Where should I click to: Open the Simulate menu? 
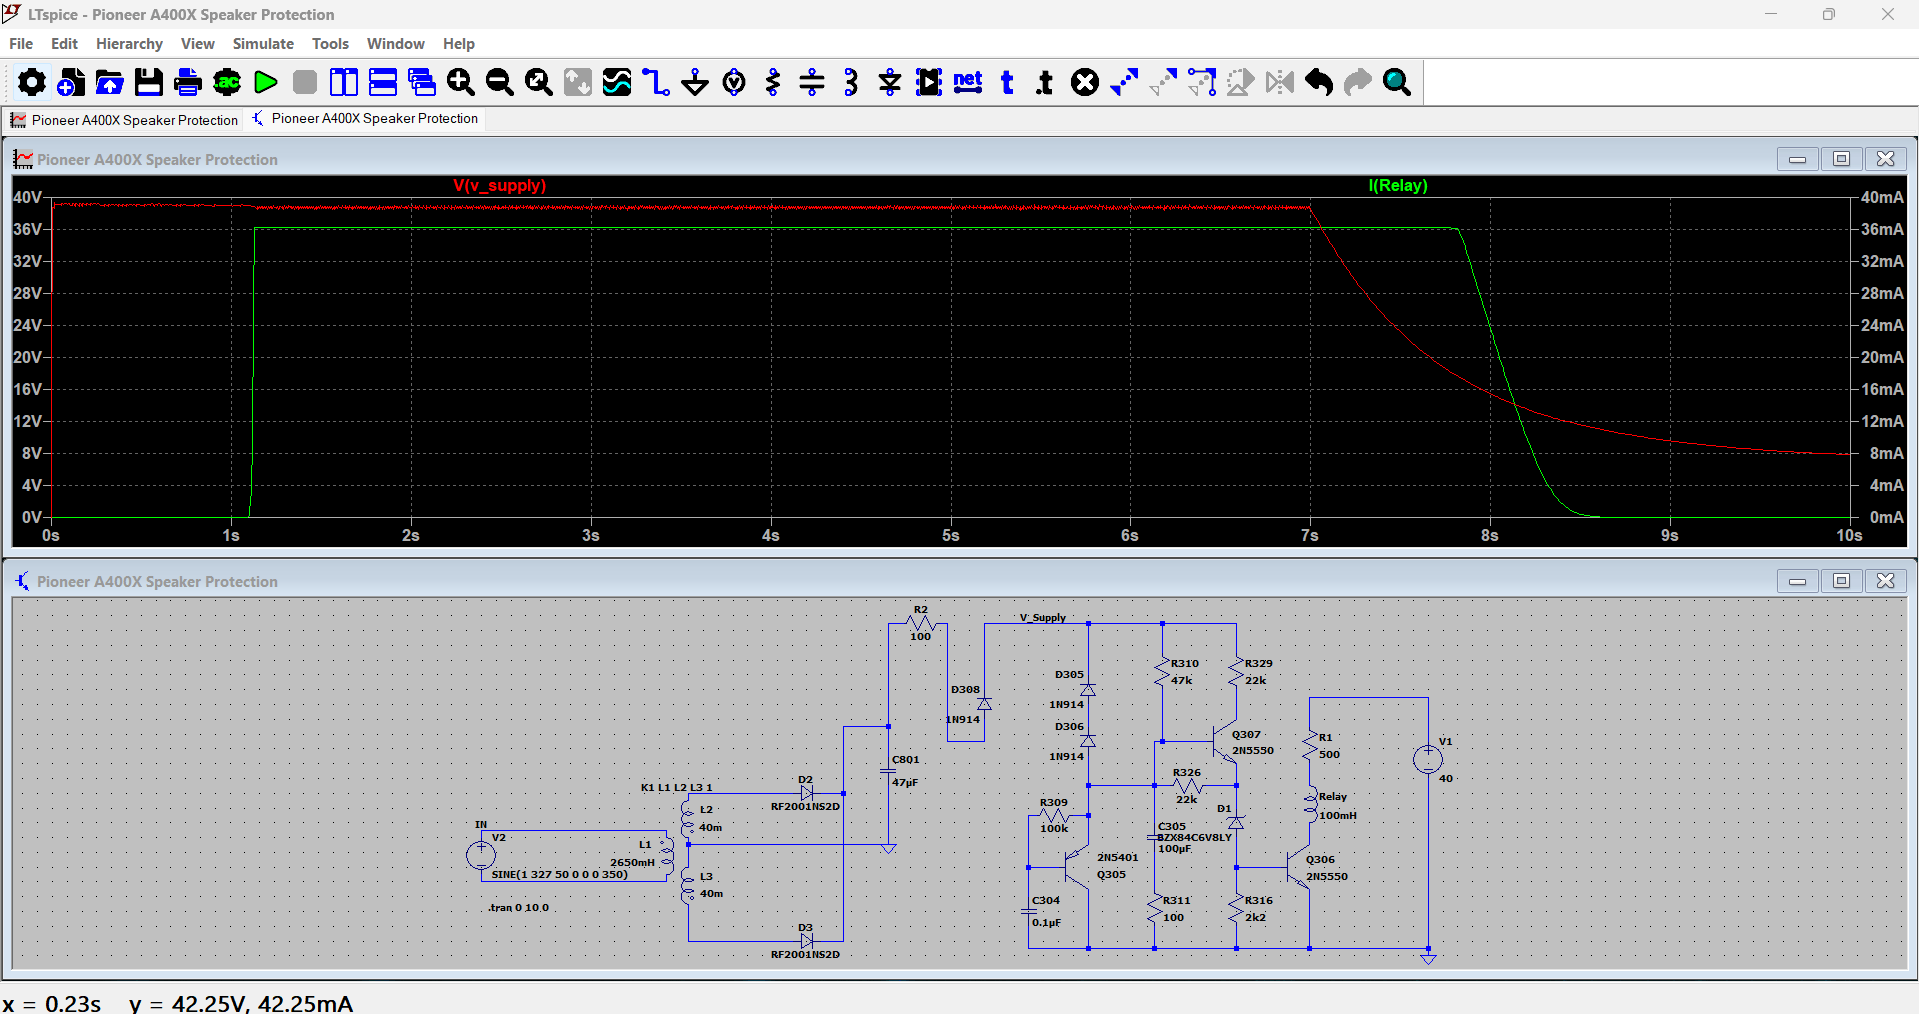tap(263, 44)
